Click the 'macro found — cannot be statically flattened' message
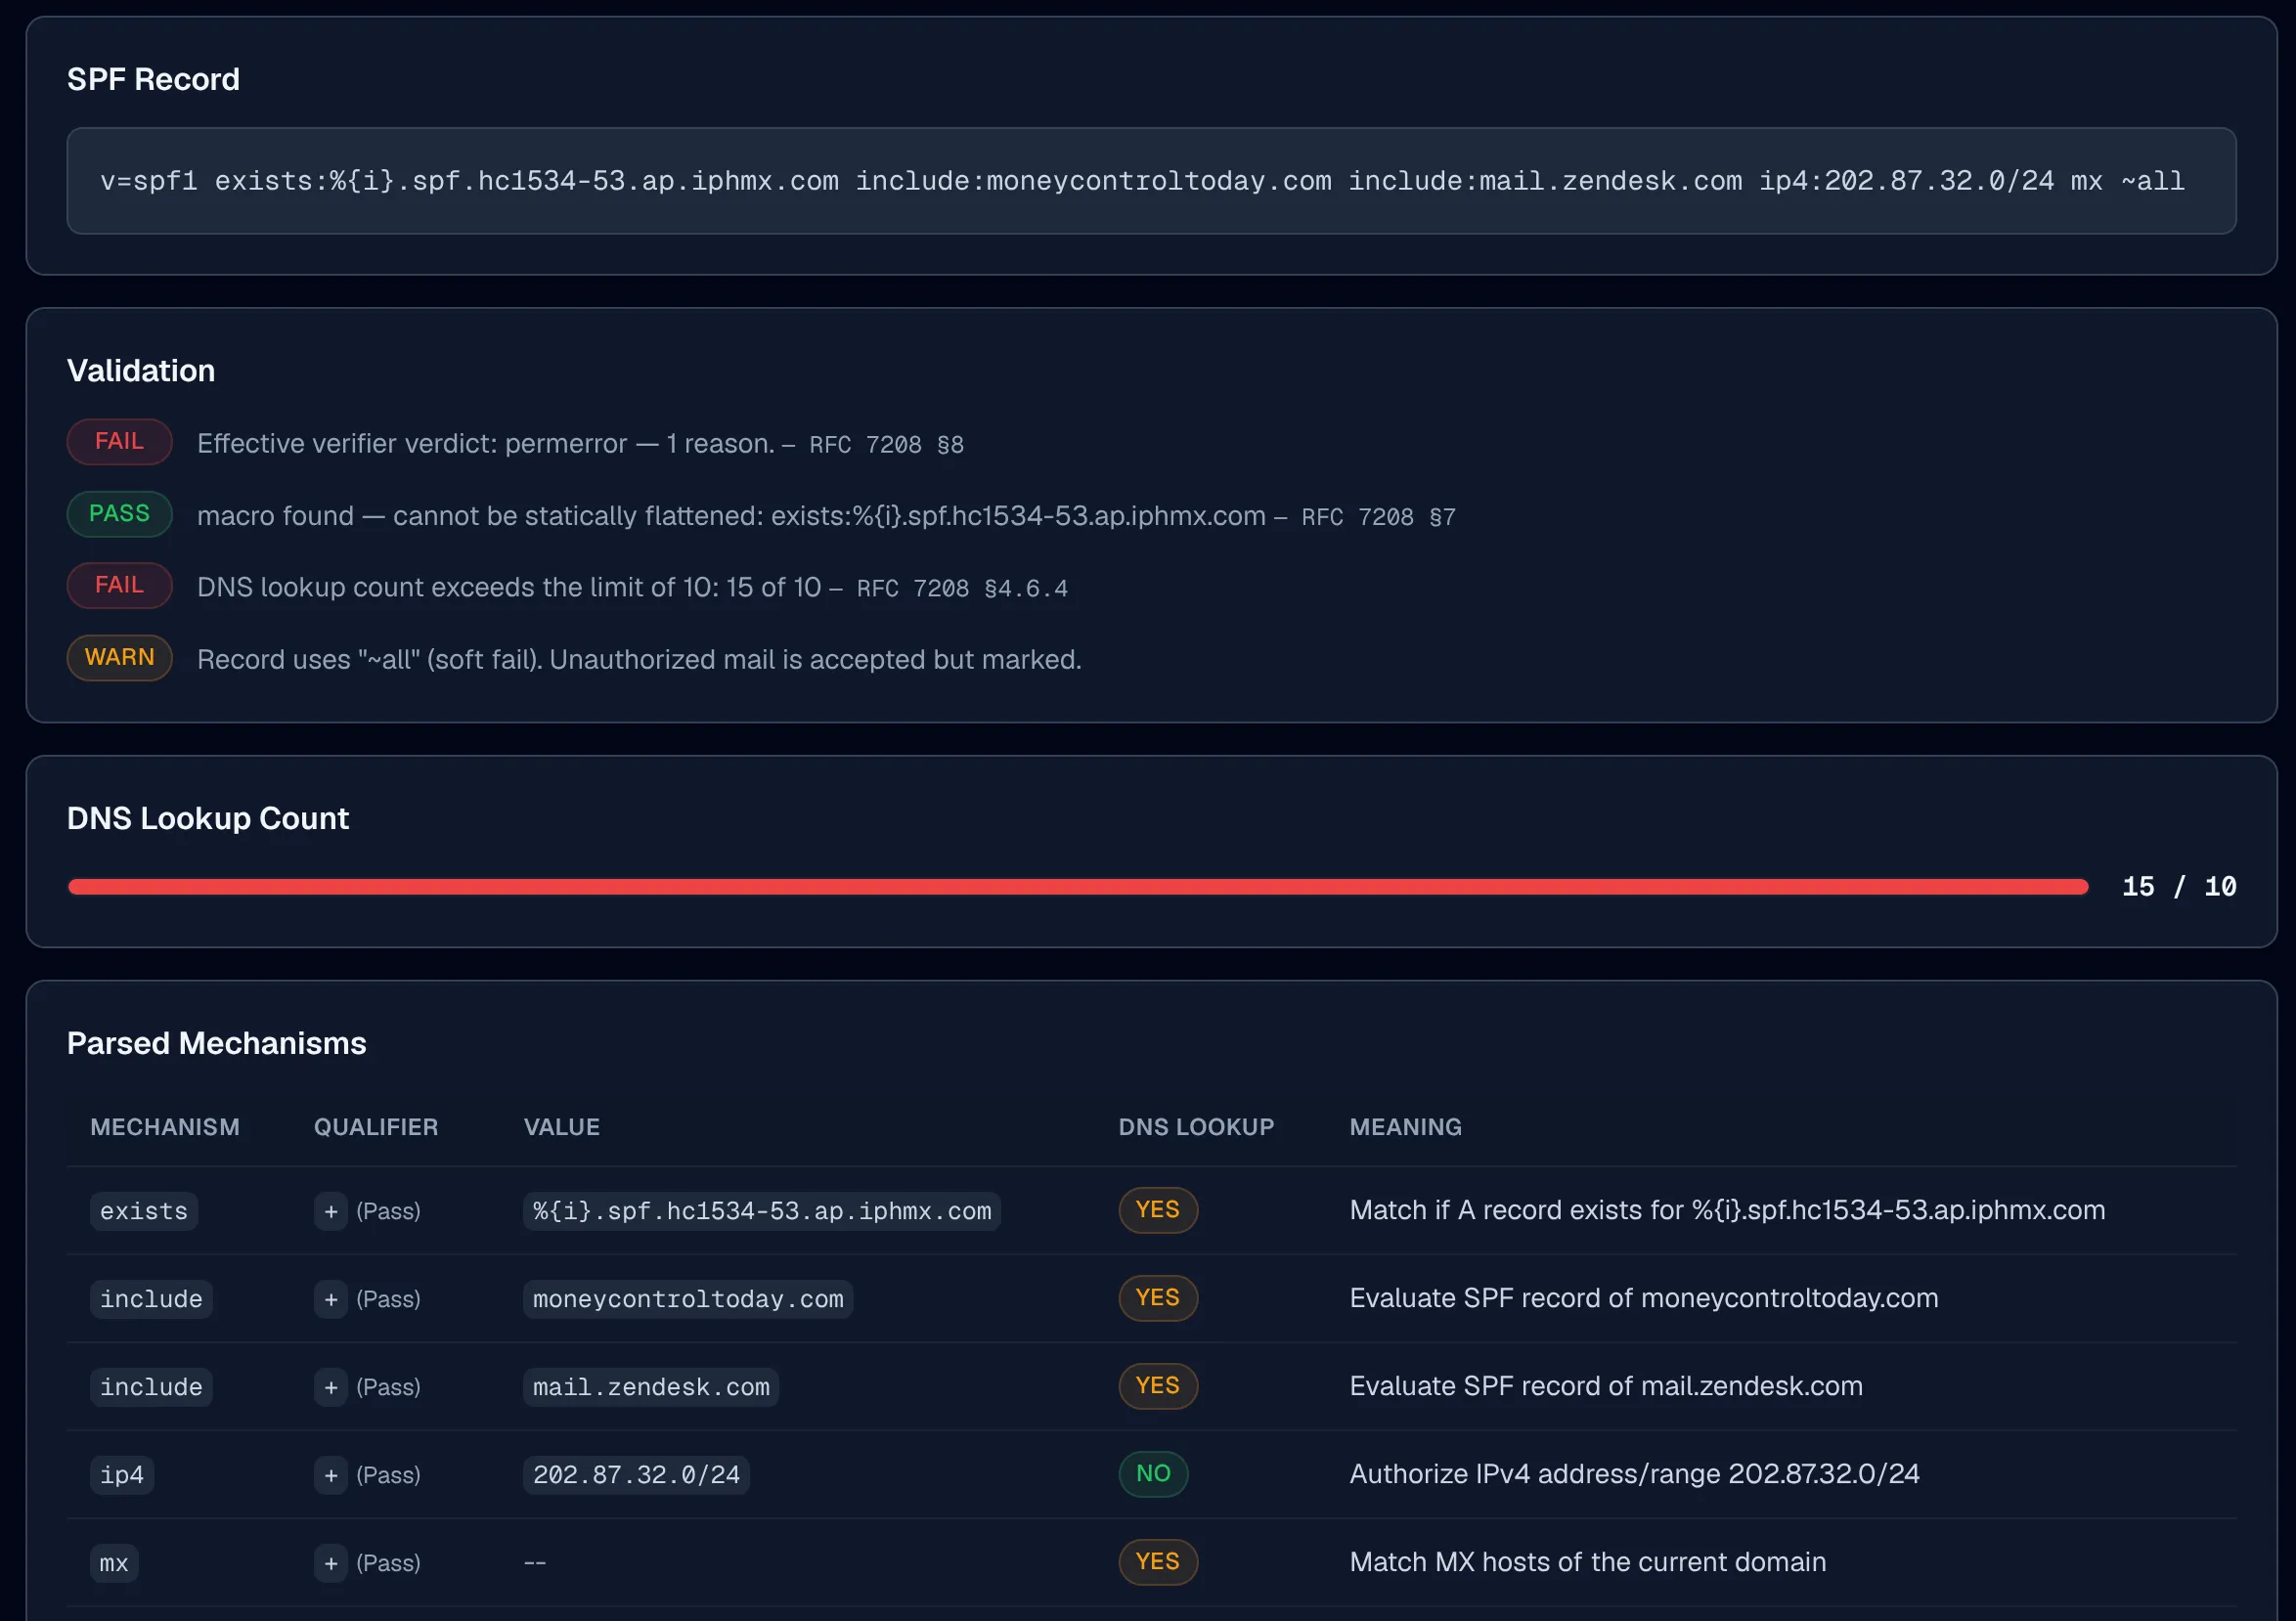 (731, 516)
